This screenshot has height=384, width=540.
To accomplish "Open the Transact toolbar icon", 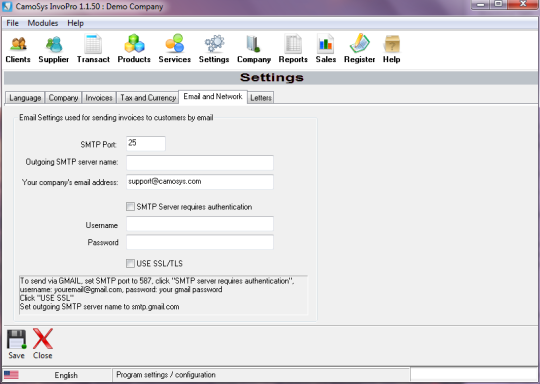I will 93,44.
